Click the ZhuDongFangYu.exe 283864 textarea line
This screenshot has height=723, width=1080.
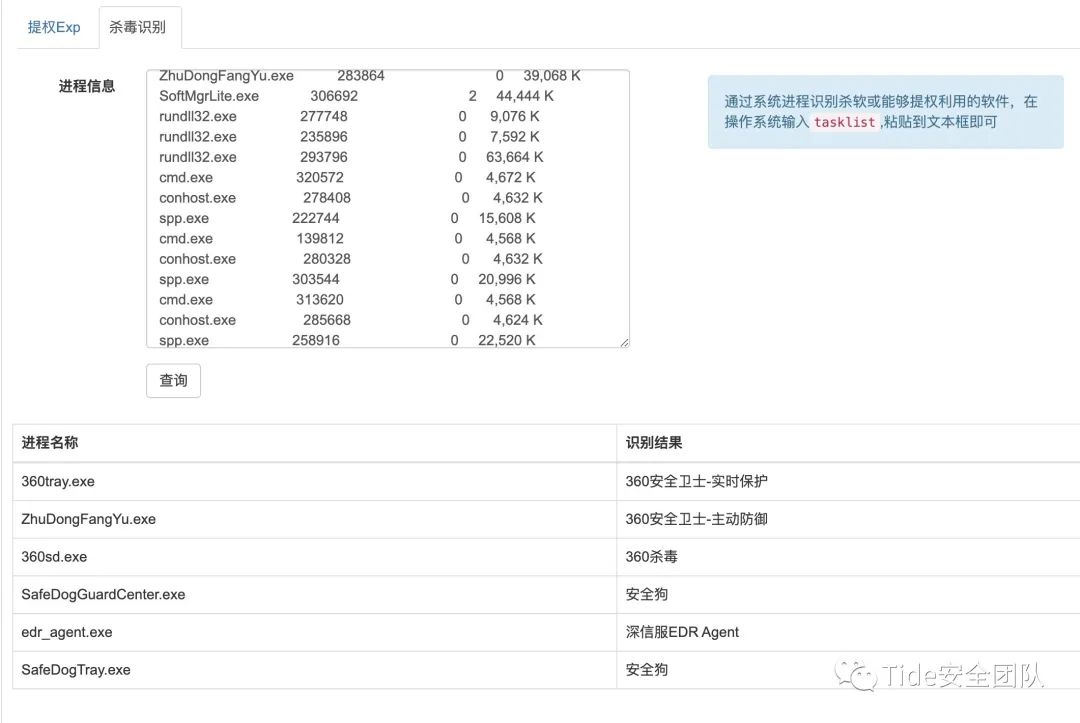point(370,76)
